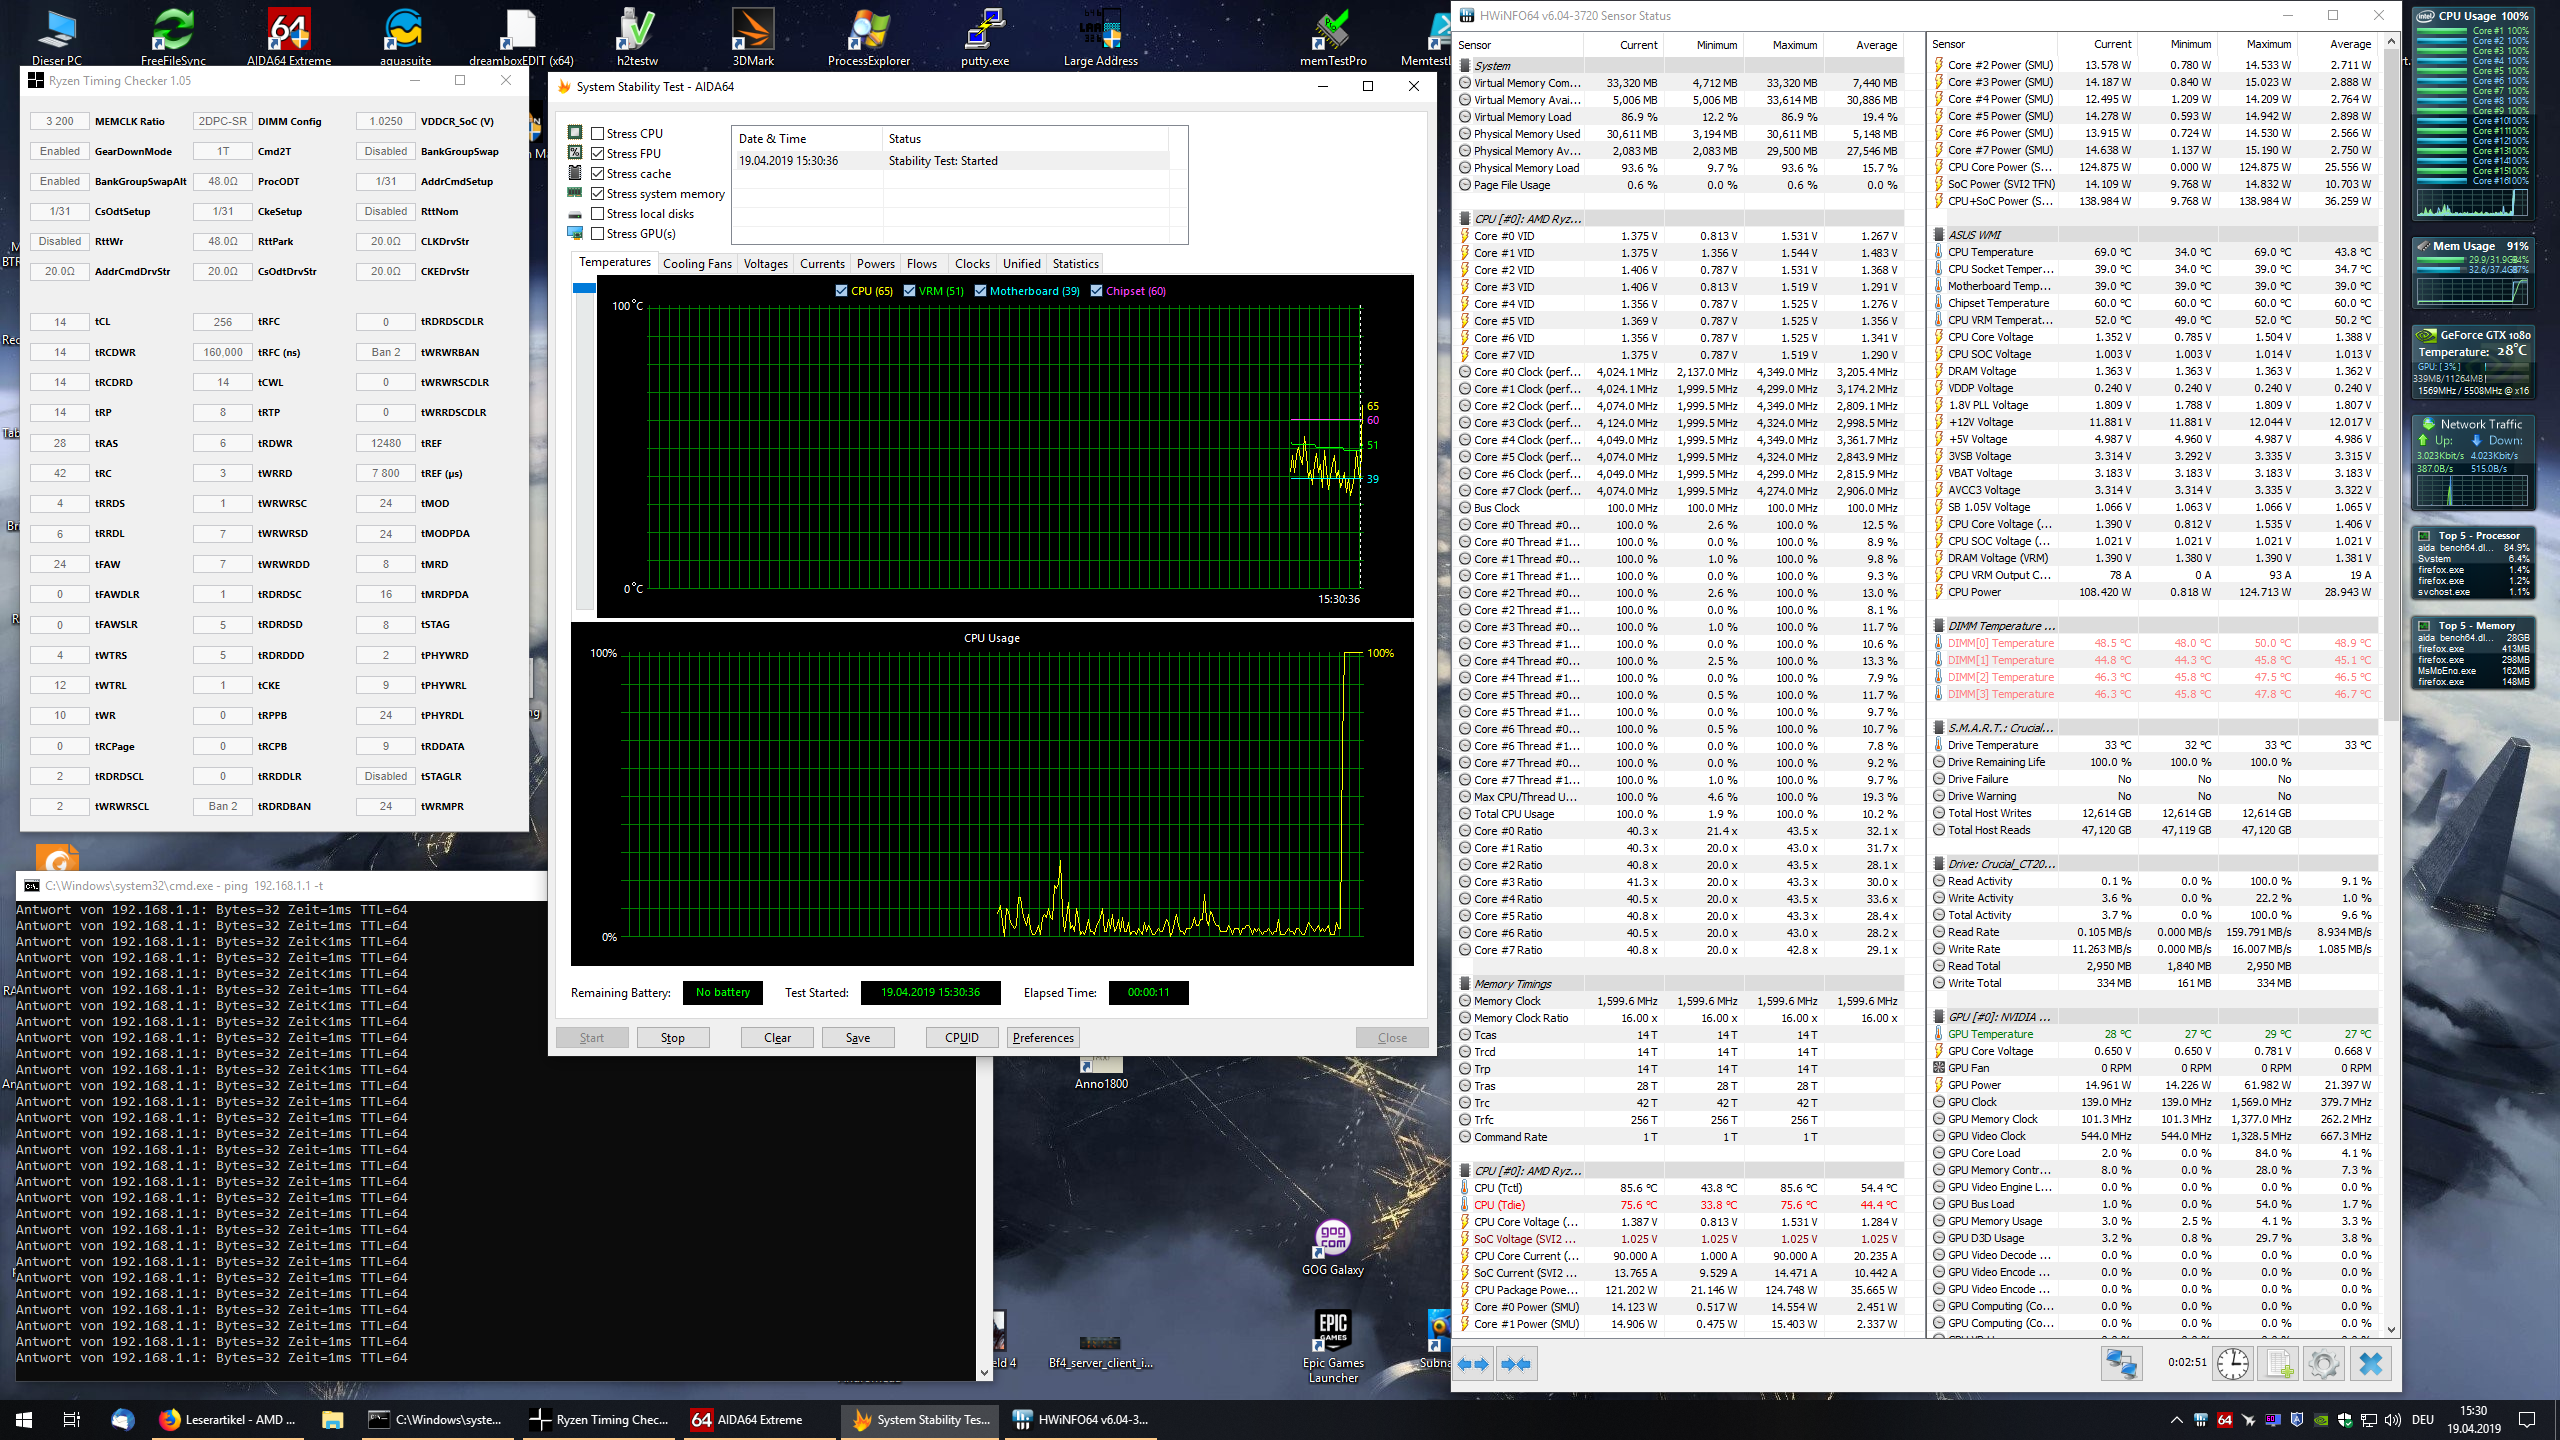The height and width of the screenshot is (1440, 2560).
Task: Click HWiNFO scrollbar down arrow
Action: [x=2391, y=1330]
